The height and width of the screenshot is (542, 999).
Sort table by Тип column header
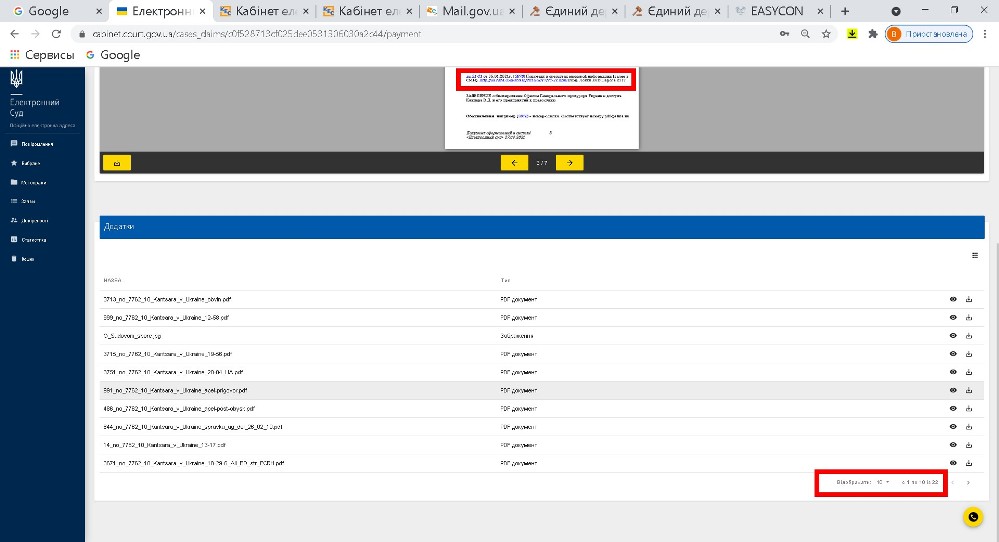click(x=505, y=280)
